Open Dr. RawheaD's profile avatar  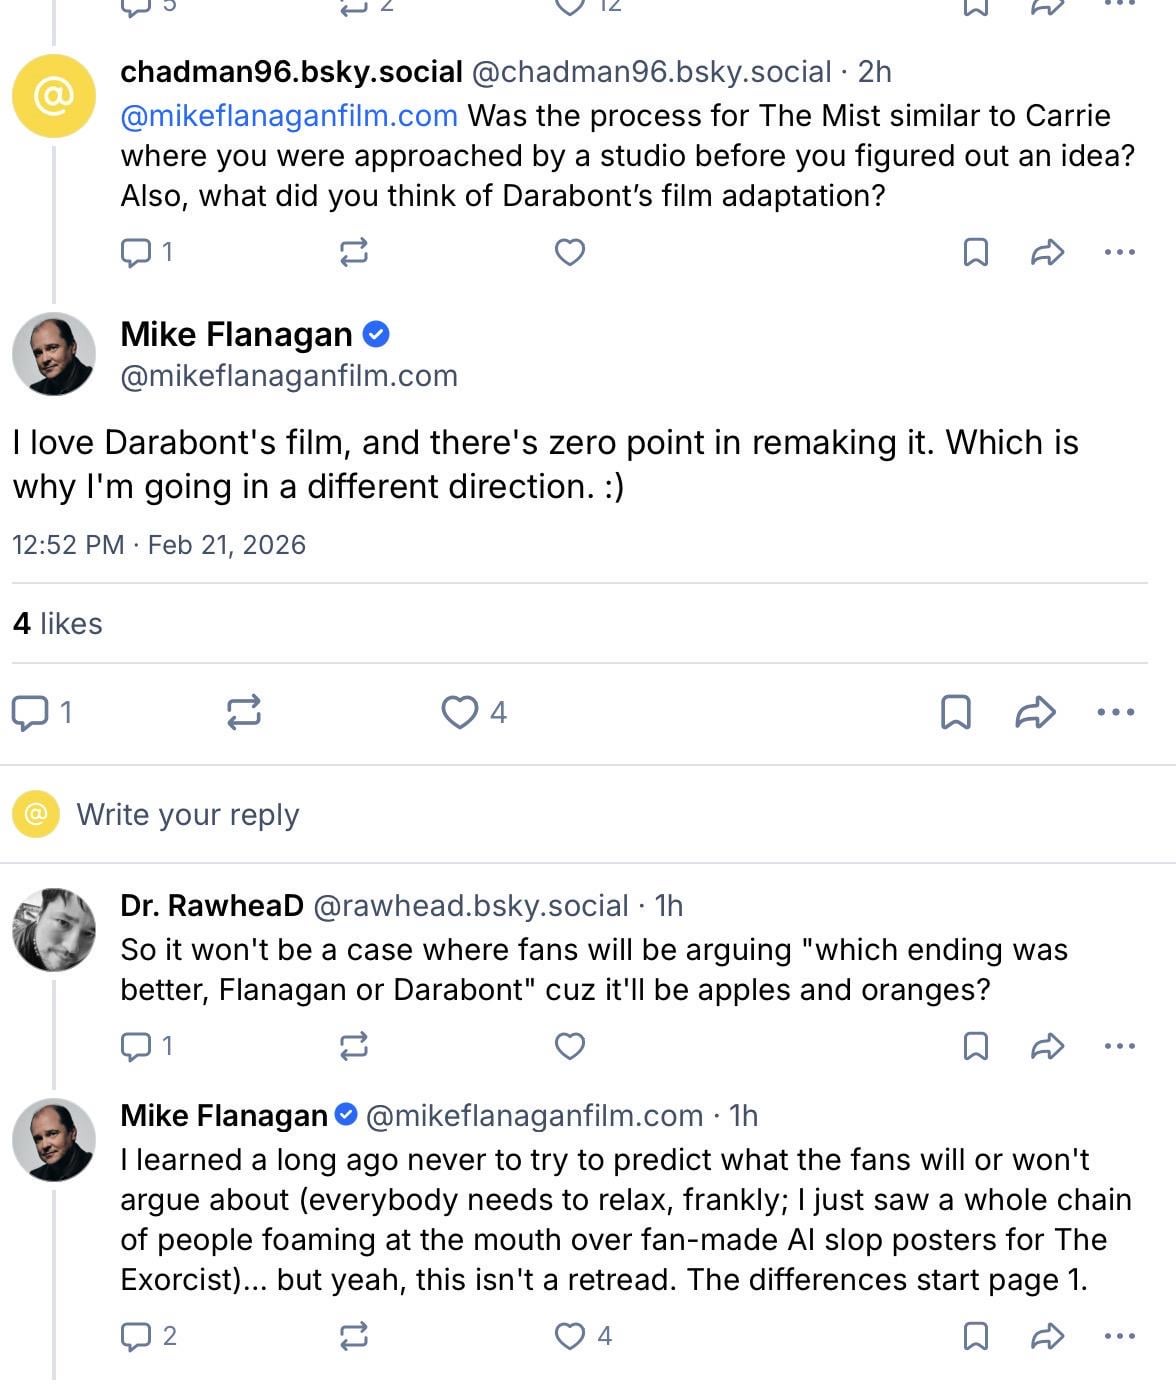pos(54,929)
